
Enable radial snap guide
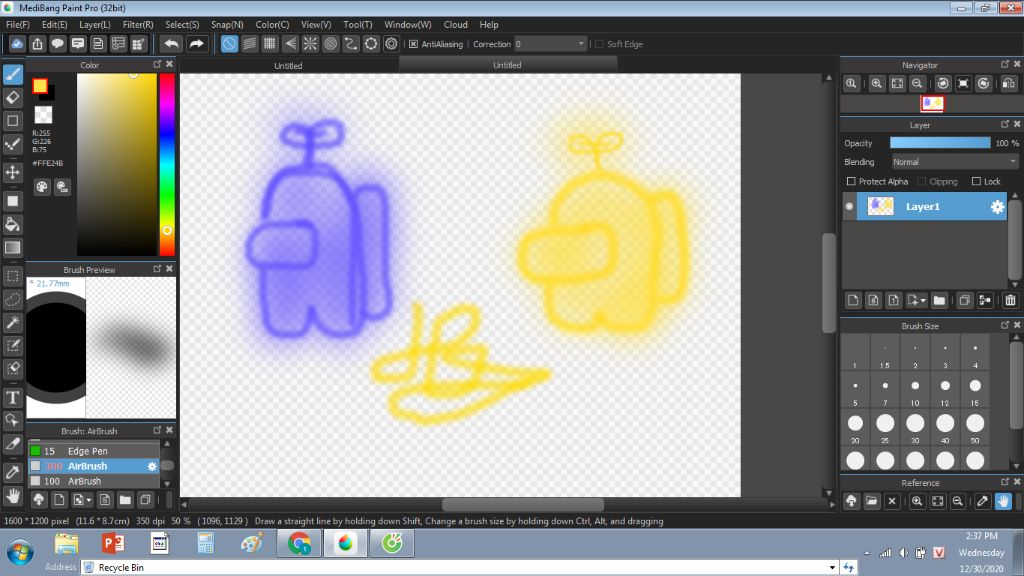310,44
